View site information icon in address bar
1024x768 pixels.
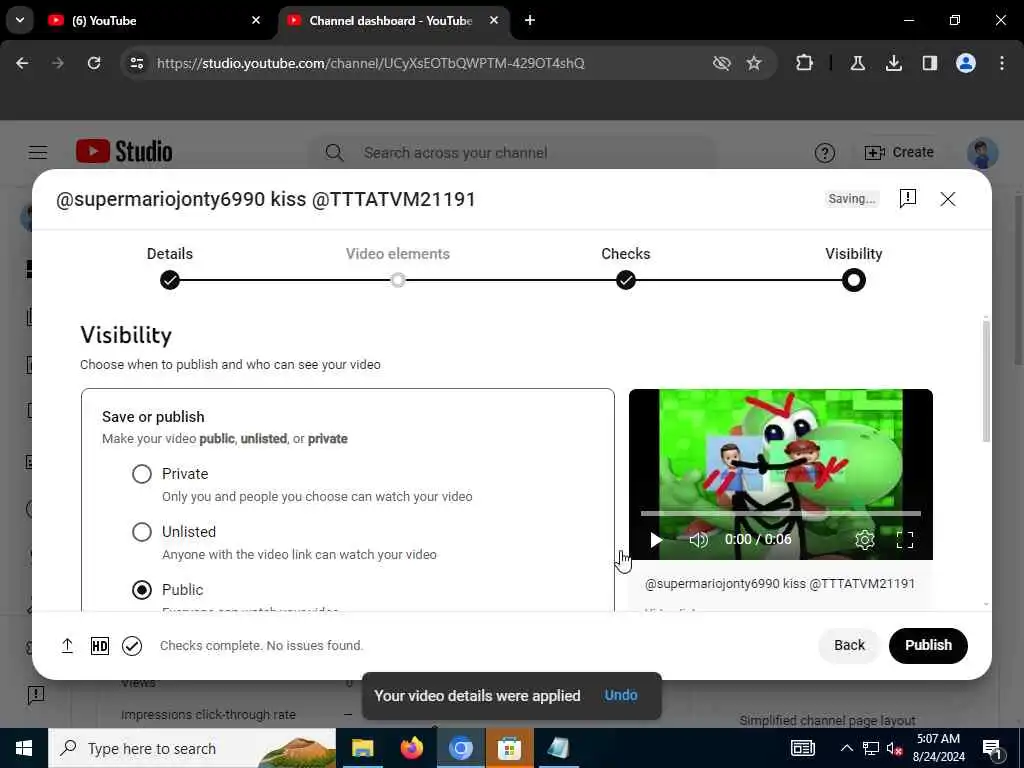coord(136,63)
